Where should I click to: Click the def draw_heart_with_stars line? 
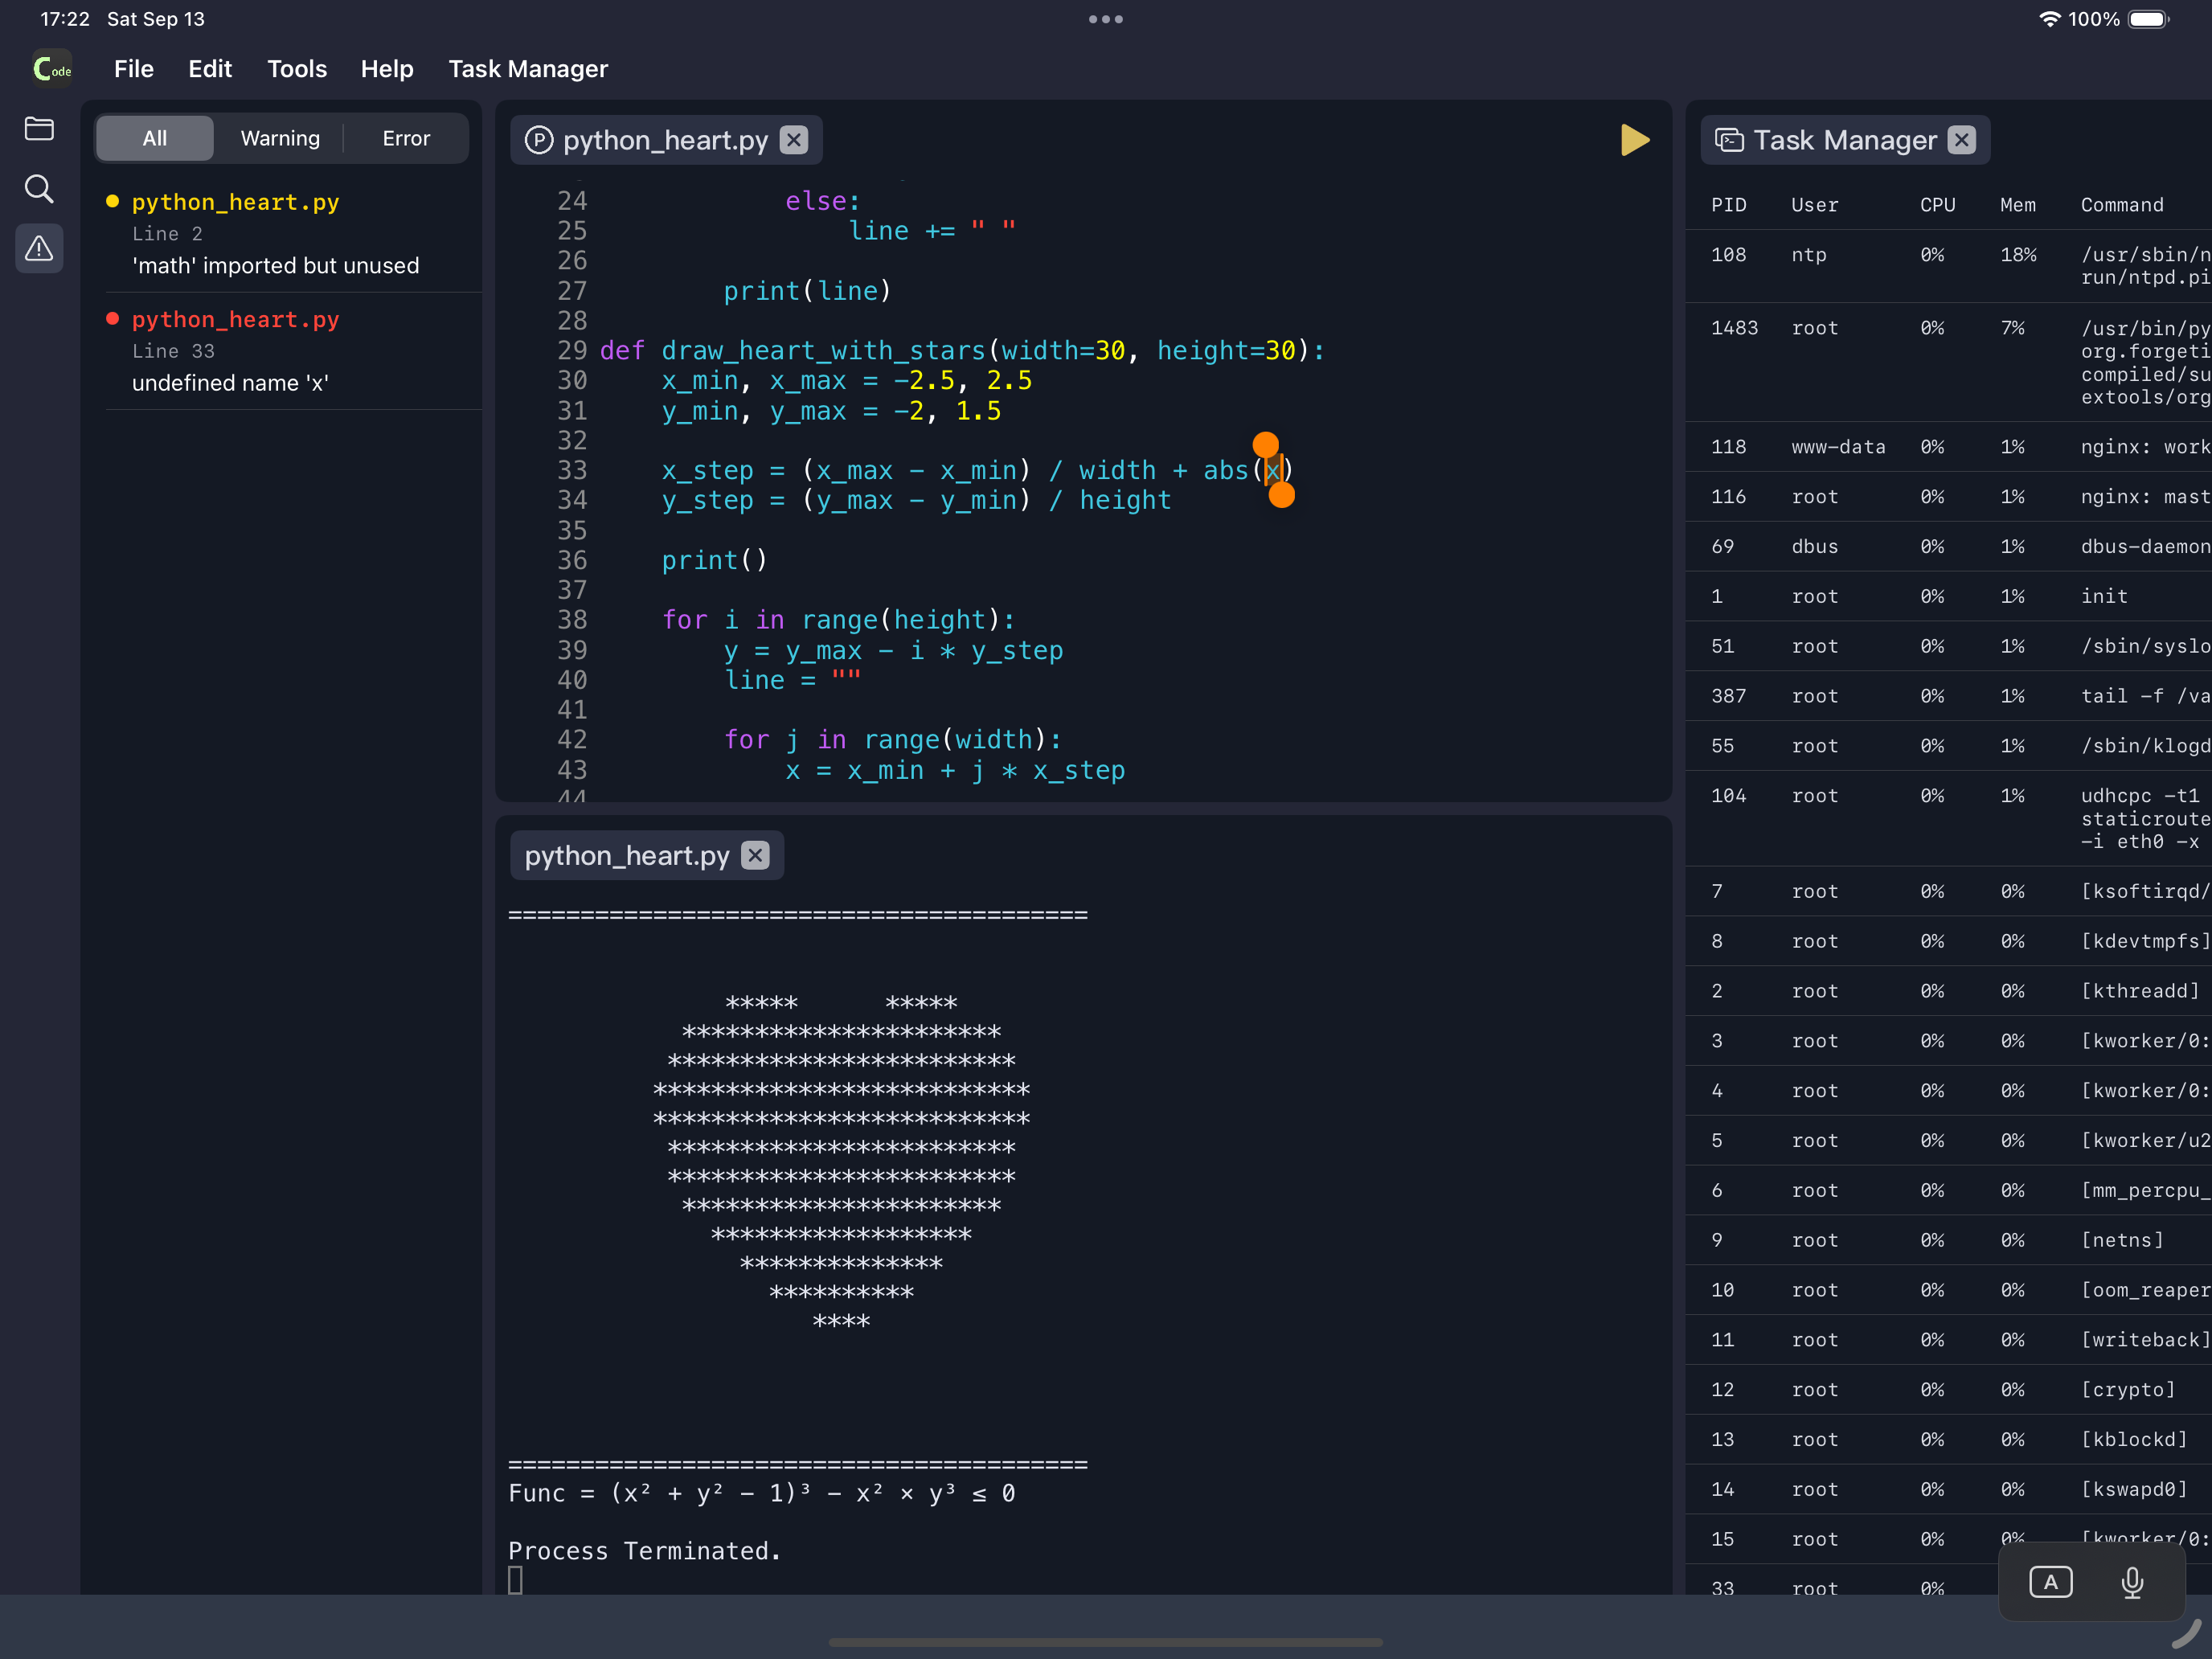(x=962, y=351)
